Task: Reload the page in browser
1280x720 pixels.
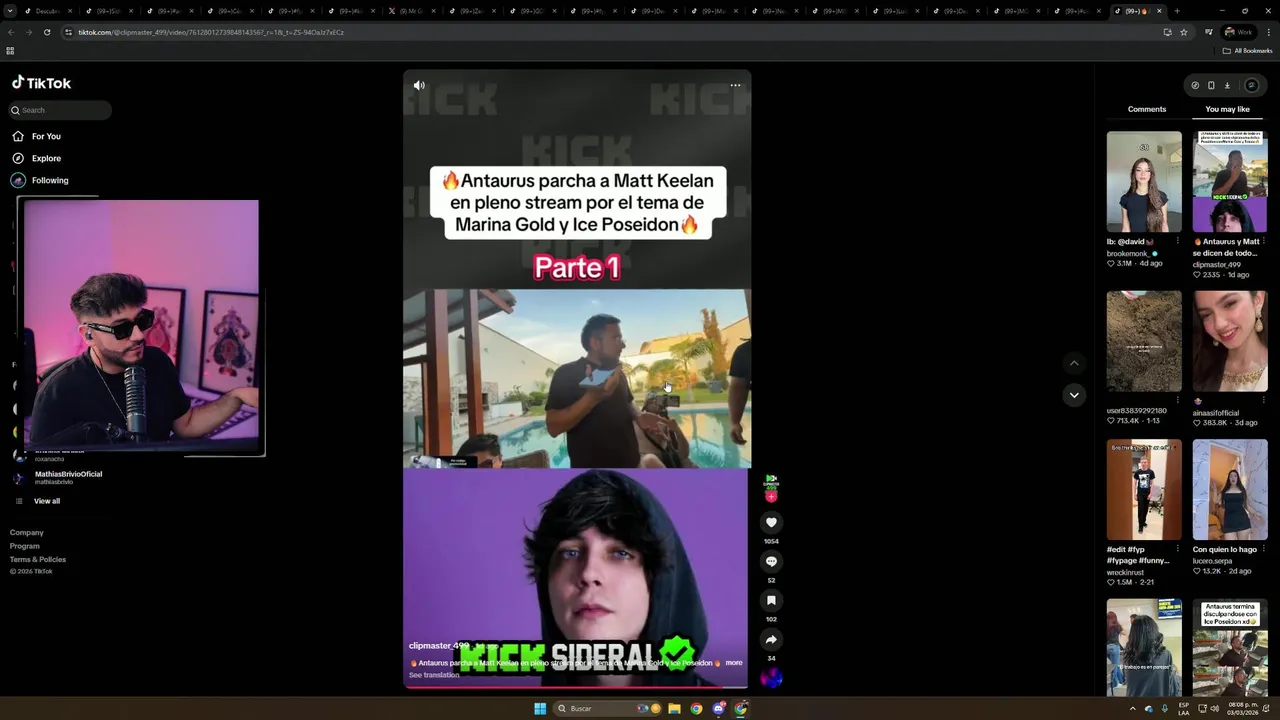Action: coord(47,32)
